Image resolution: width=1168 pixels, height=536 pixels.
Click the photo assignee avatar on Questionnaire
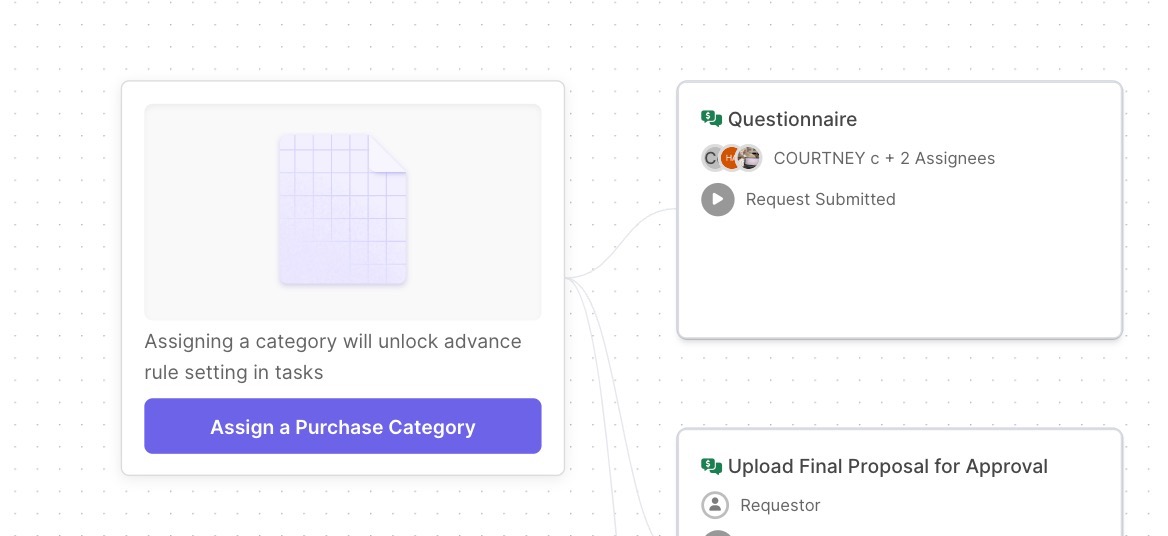(749, 158)
